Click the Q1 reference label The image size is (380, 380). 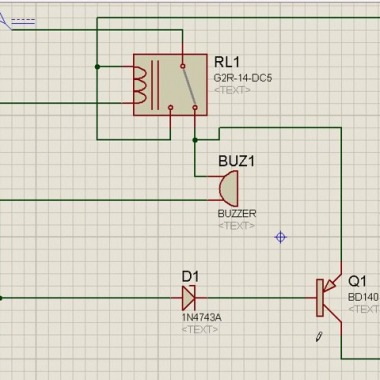[x=357, y=281]
